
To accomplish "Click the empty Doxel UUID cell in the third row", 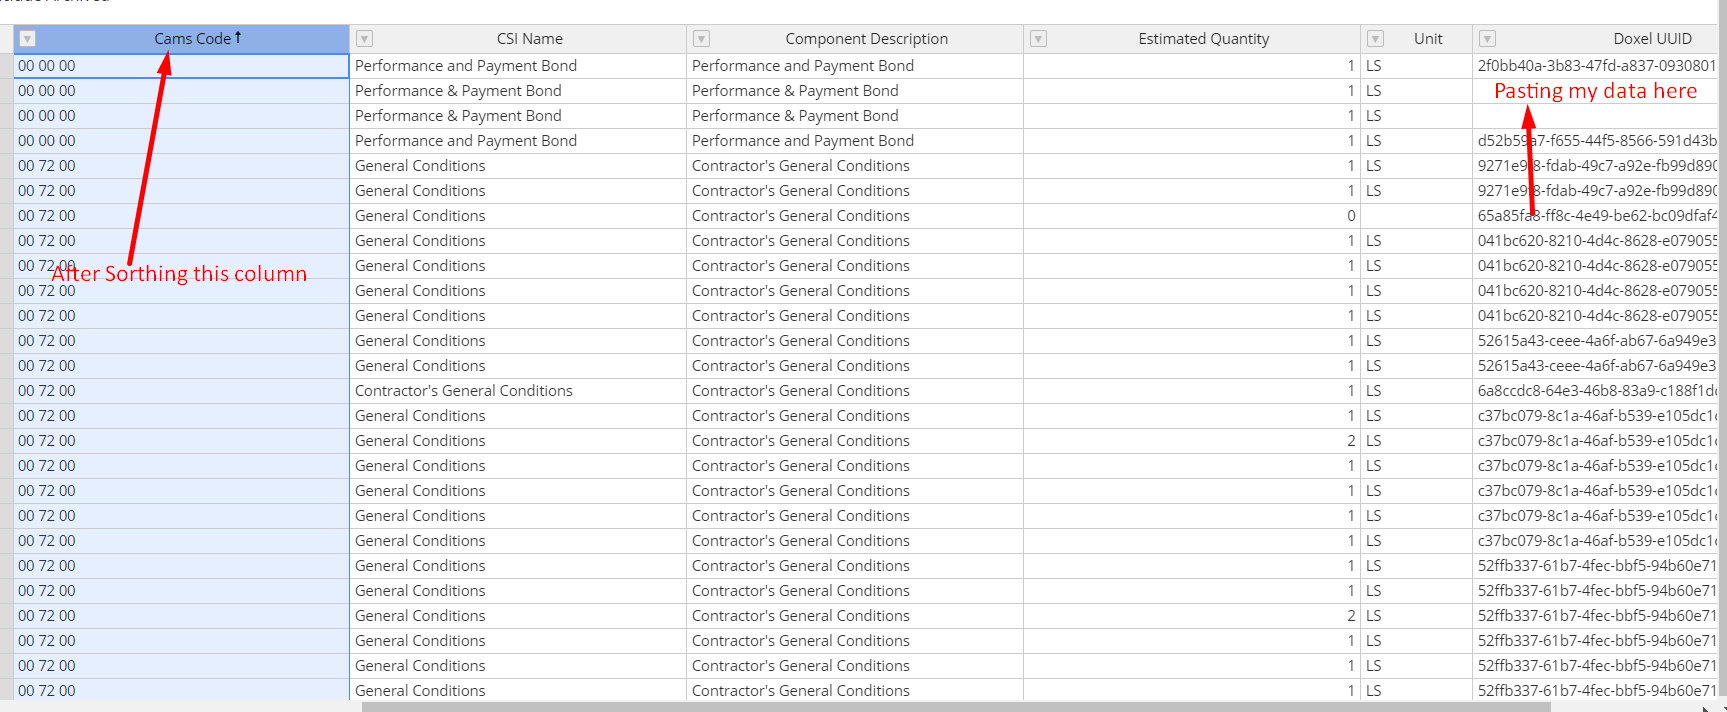I will [x=1596, y=116].
